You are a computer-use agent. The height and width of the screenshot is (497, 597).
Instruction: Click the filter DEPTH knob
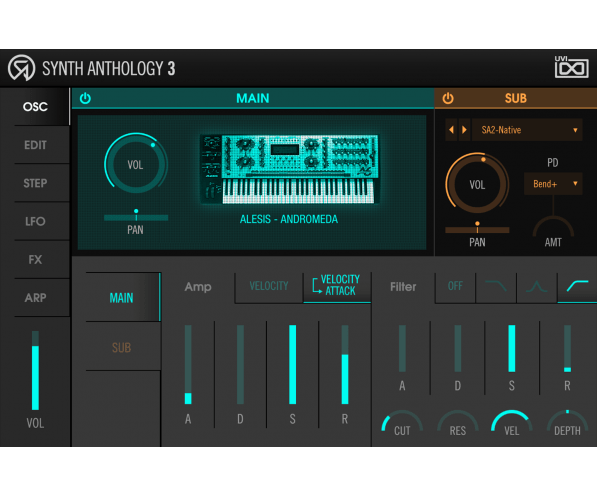(x=567, y=423)
